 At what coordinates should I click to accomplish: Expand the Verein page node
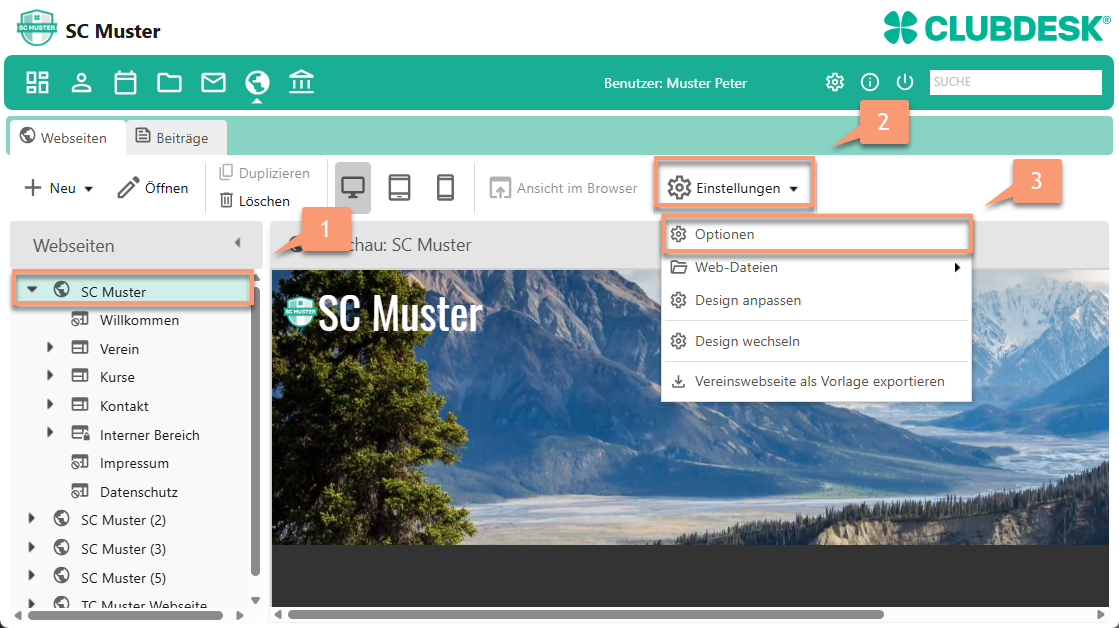pyautogui.click(x=50, y=348)
